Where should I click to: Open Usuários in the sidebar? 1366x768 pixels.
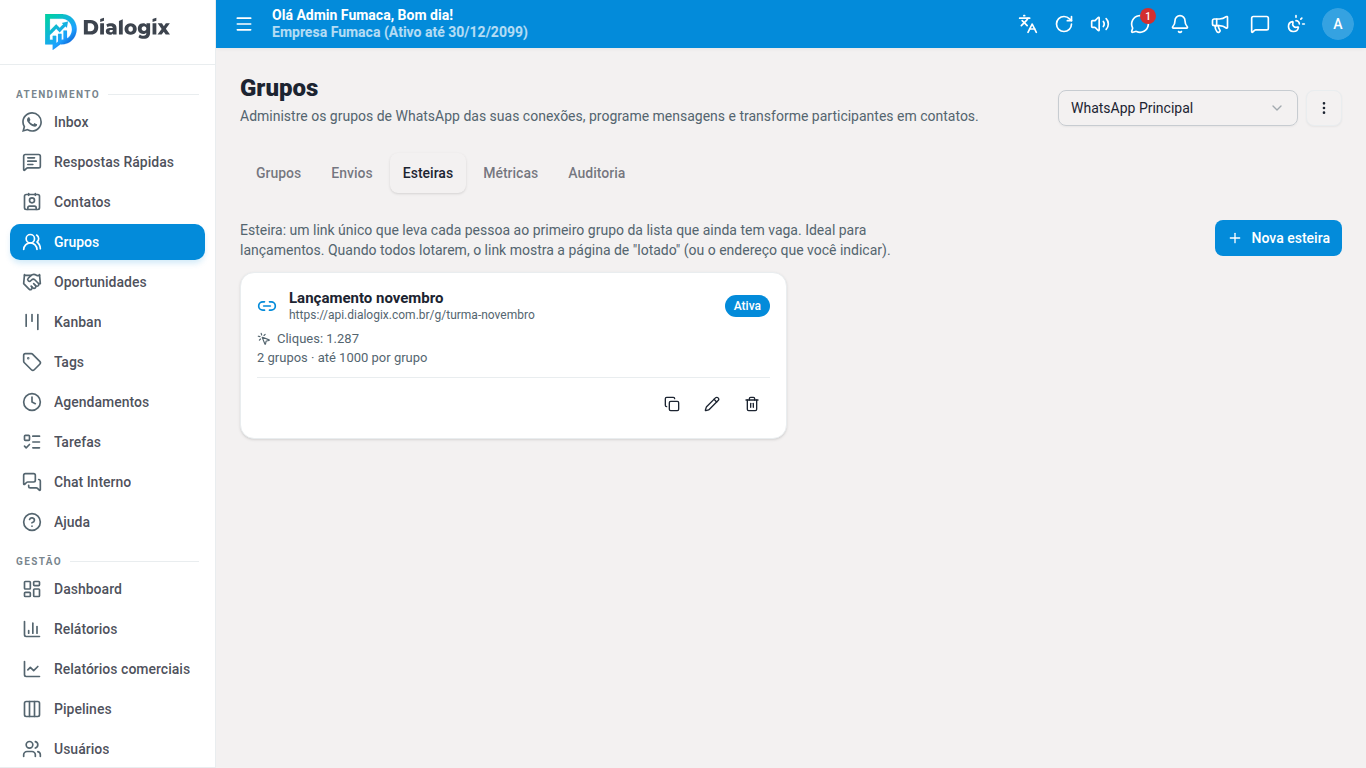tap(108, 749)
